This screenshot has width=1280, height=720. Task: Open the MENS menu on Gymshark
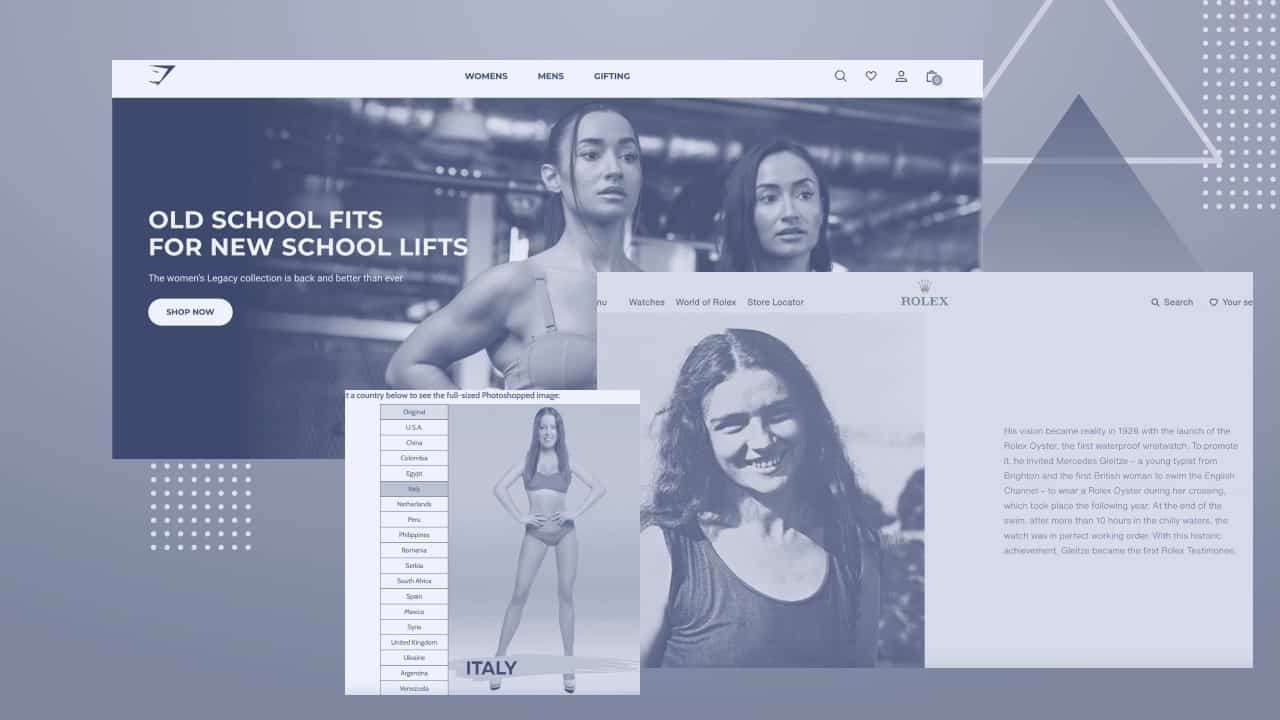tap(551, 76)
